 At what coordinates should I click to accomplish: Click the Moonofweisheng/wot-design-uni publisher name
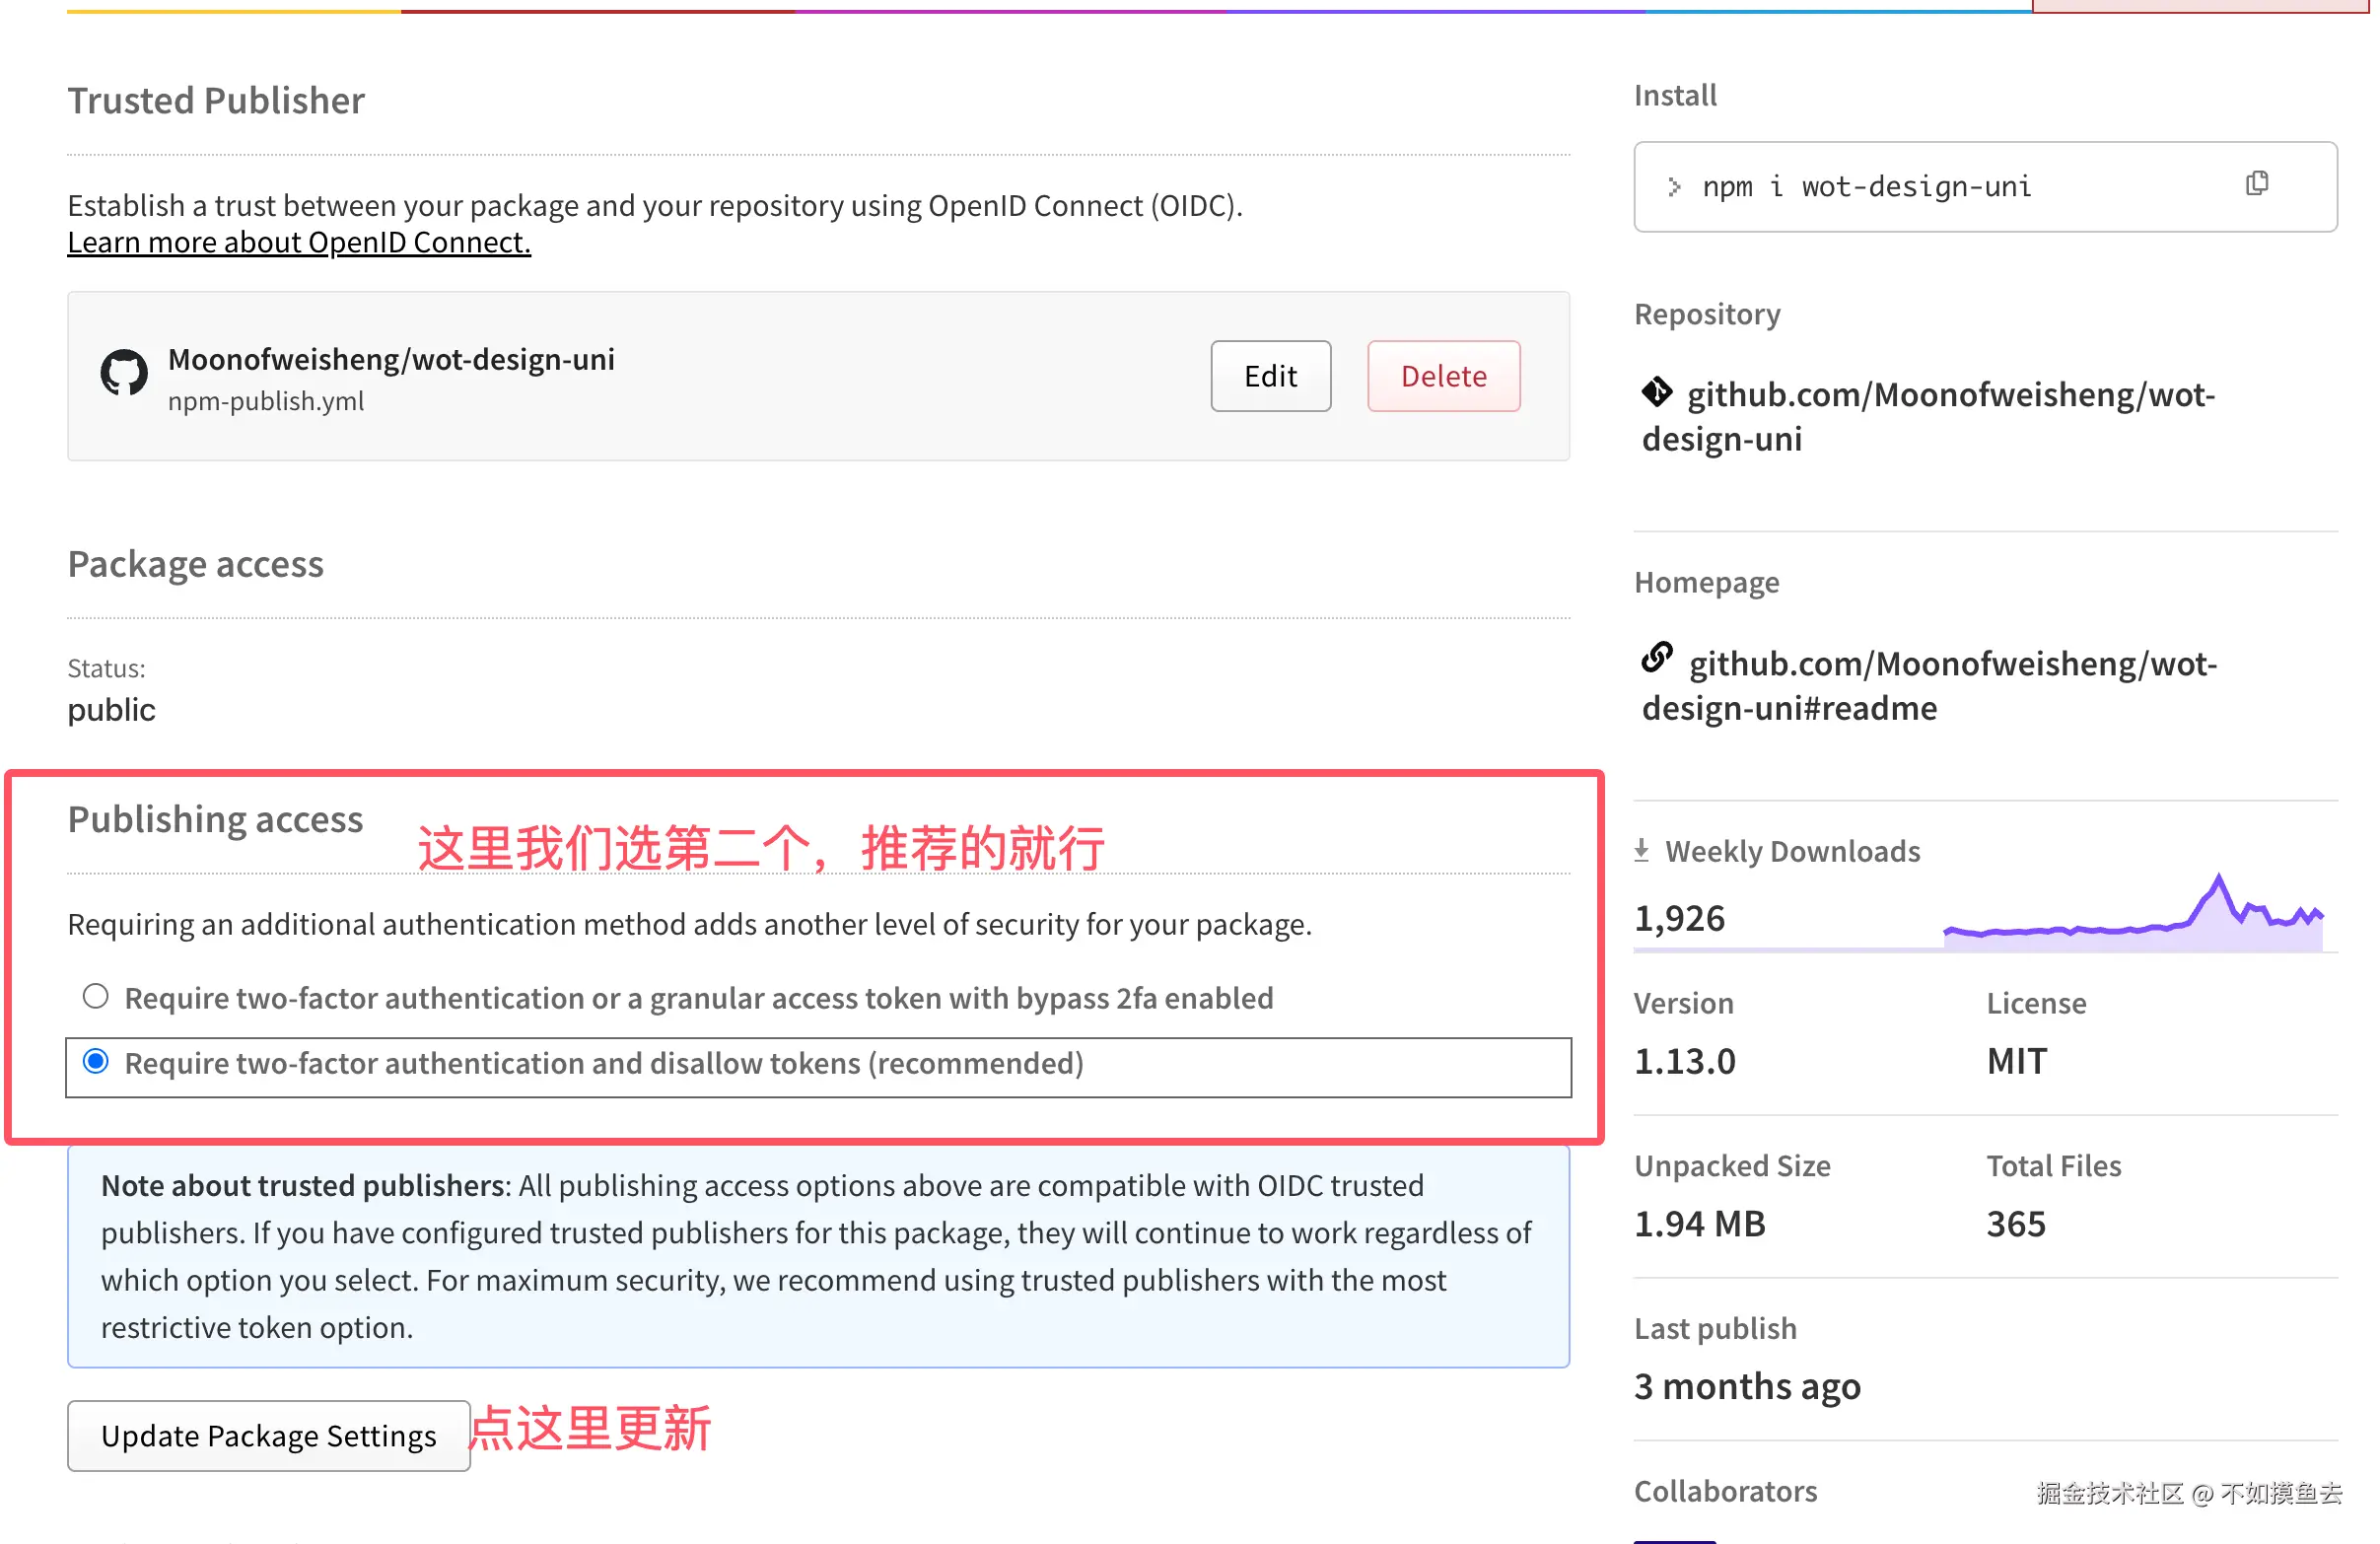pyautogui.click(x=391, y=359)
